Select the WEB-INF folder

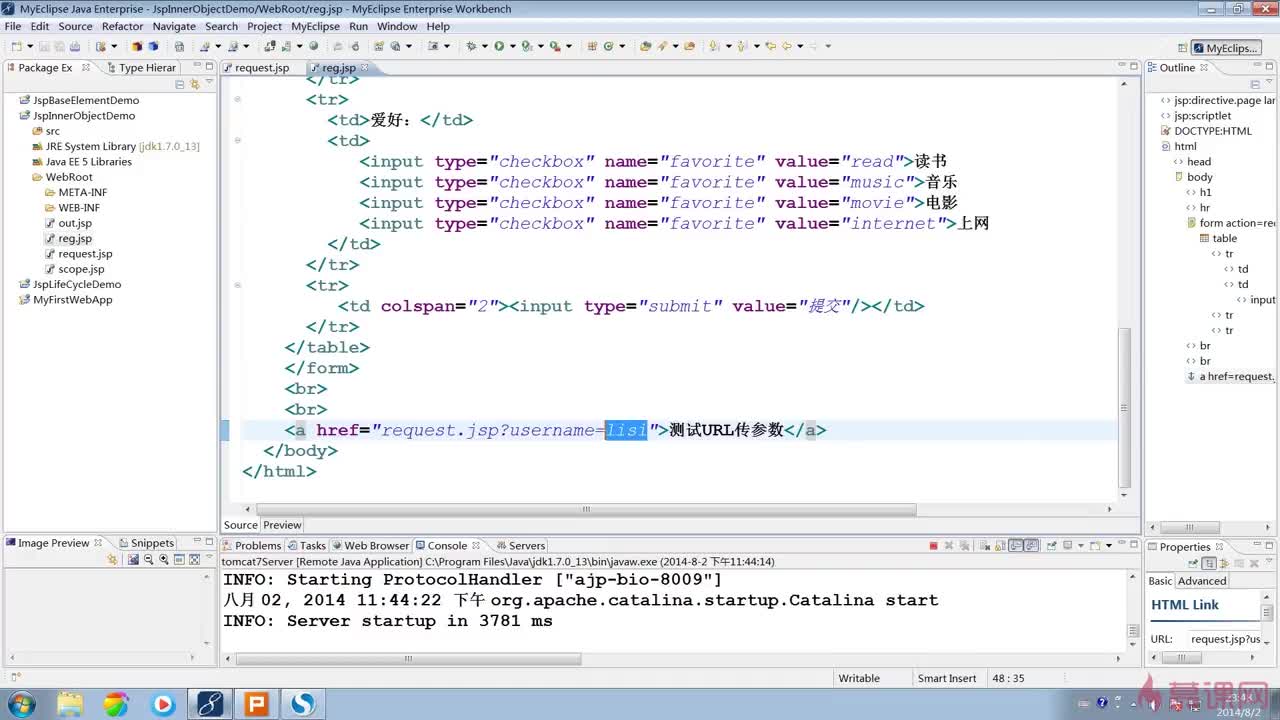pos(79,208)
